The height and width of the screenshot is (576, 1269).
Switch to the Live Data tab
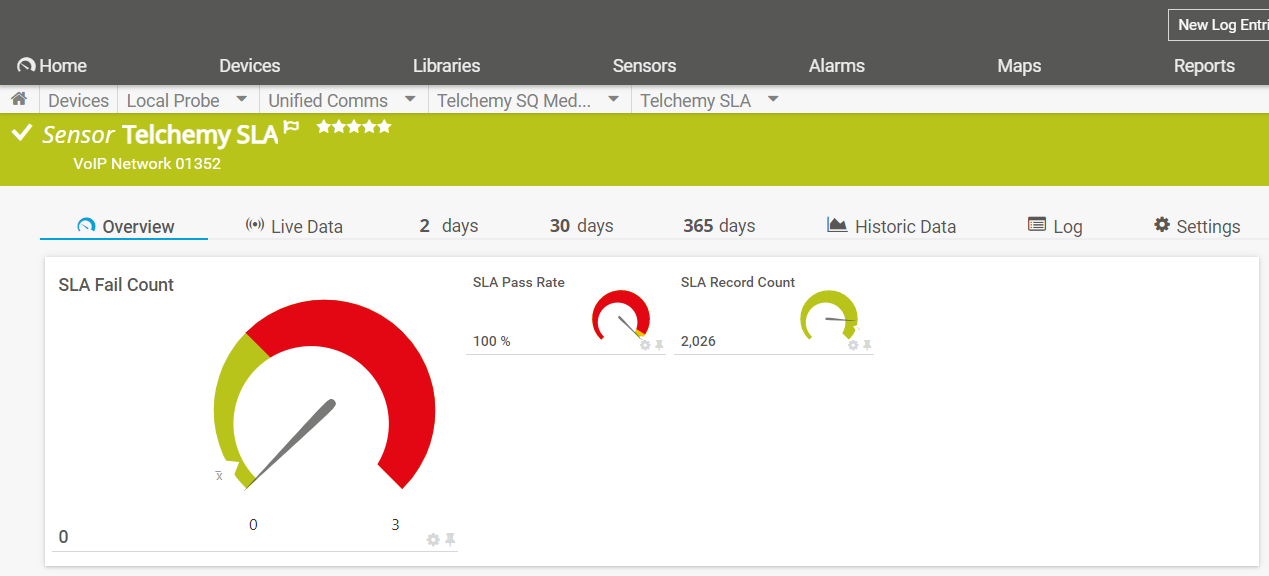coord(294,226)
